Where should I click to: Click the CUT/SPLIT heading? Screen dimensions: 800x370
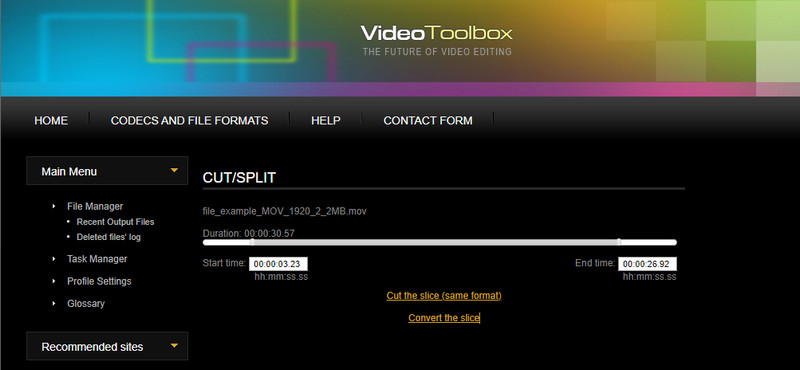(239, 178)
